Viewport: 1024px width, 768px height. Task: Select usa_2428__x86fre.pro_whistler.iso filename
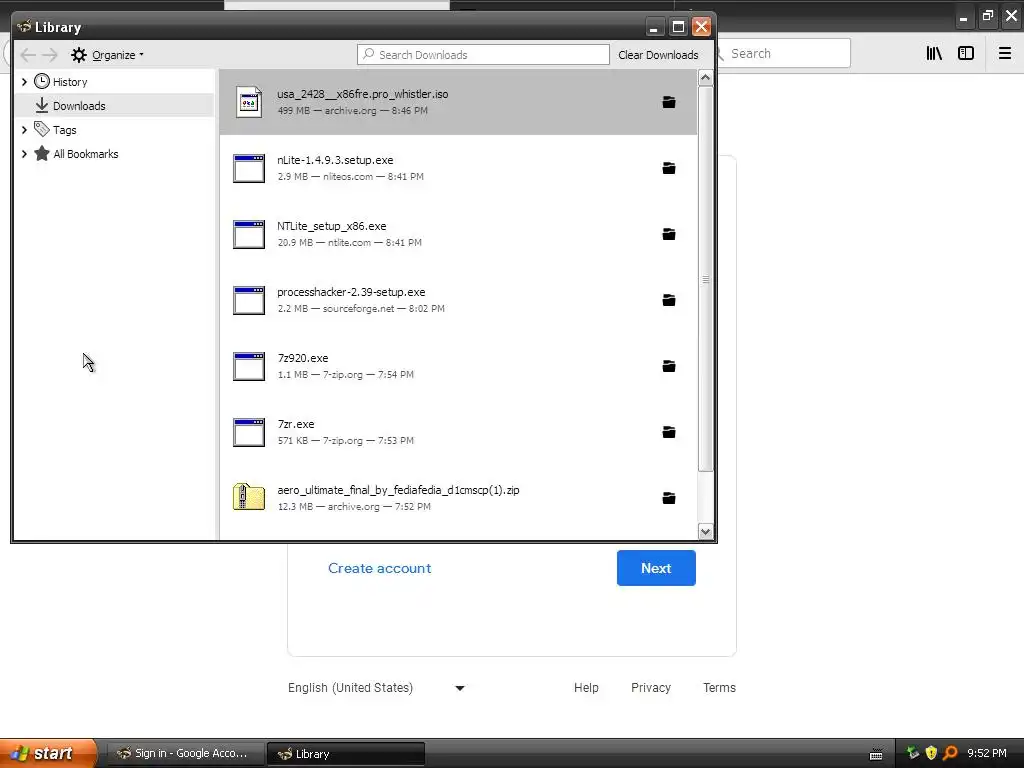click(362, 94)
